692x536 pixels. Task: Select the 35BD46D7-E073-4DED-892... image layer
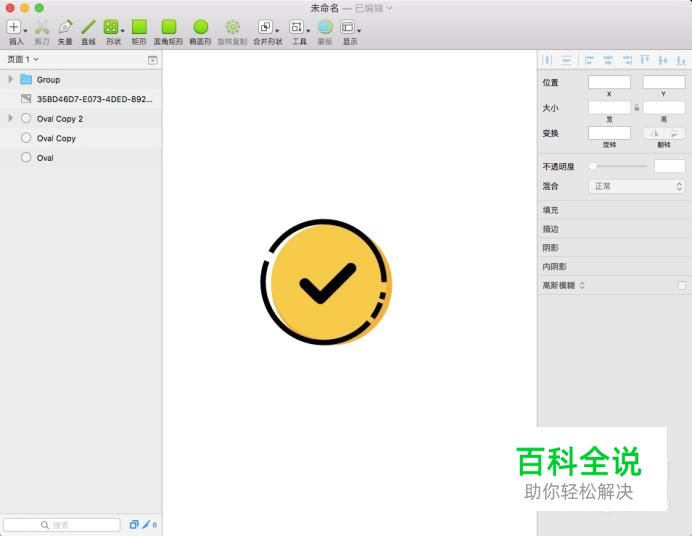tap(81, 99)
